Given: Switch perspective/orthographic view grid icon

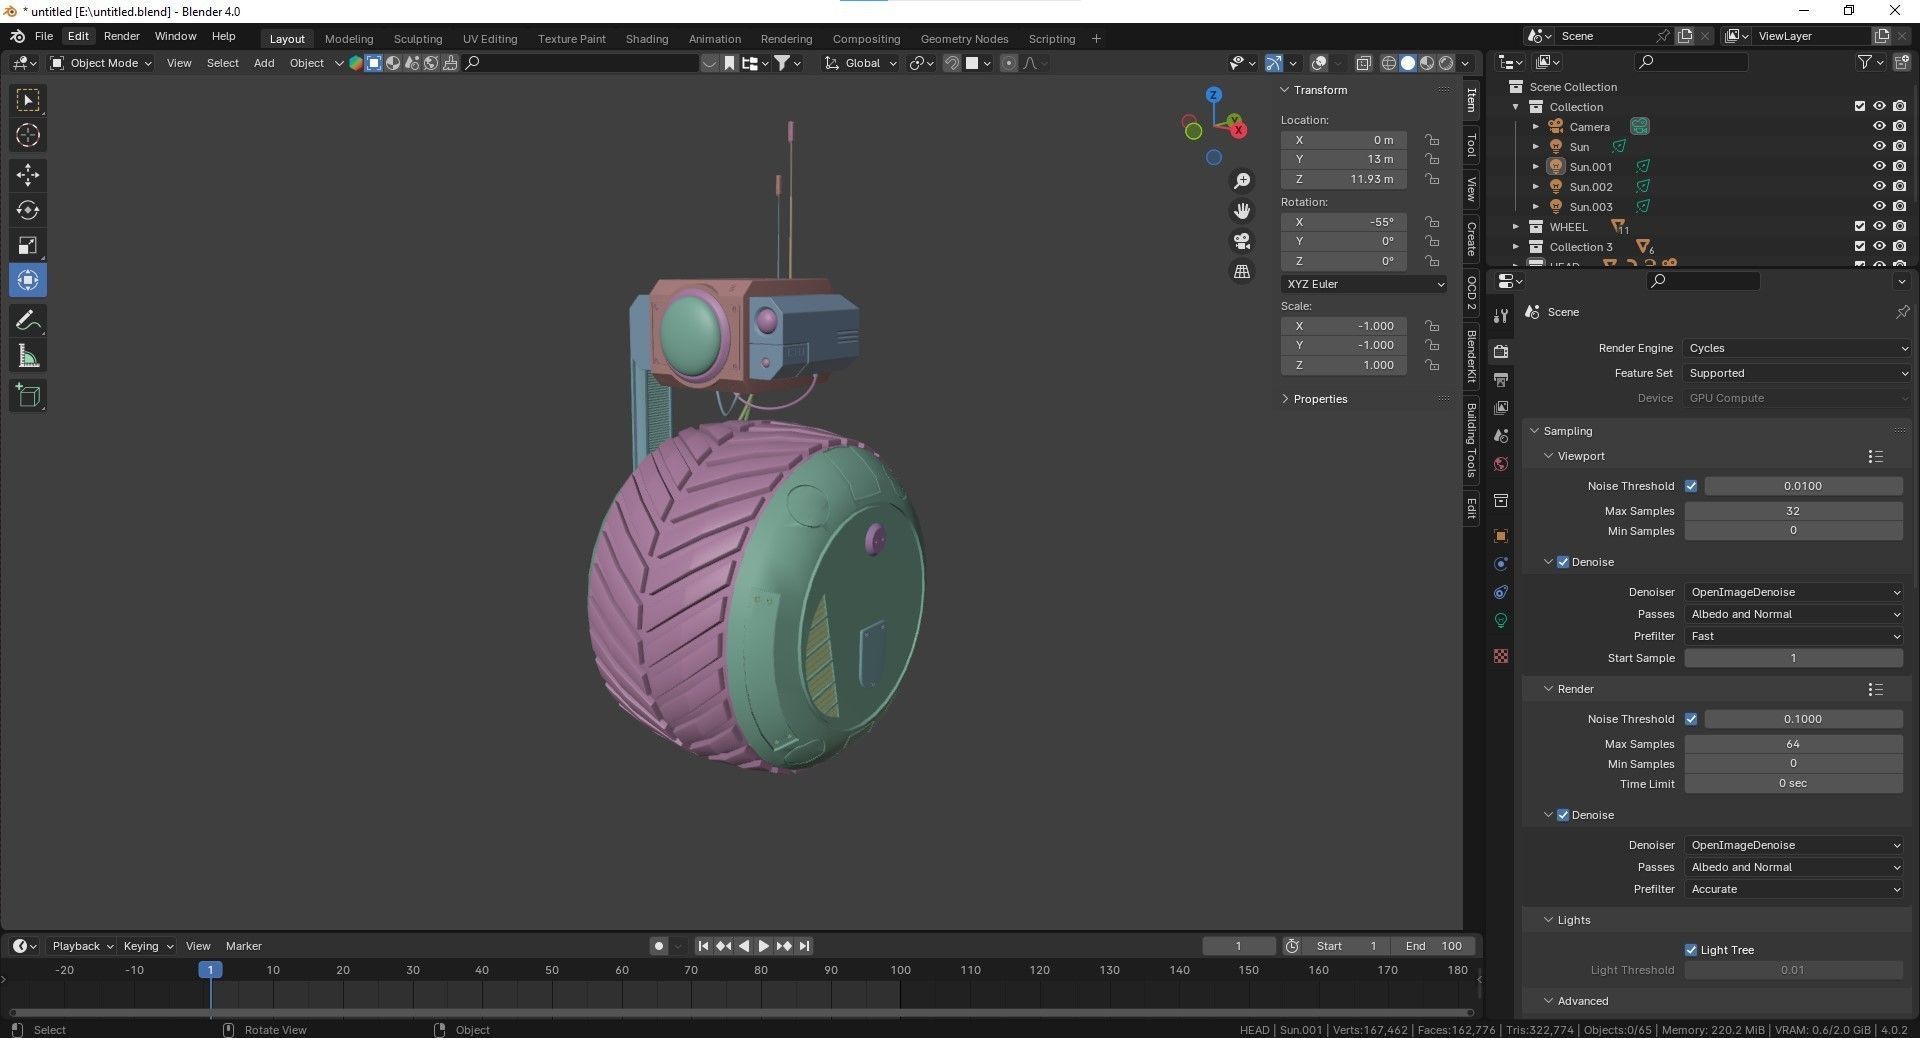Looking at the screenshot, I should click(1242, 271).
